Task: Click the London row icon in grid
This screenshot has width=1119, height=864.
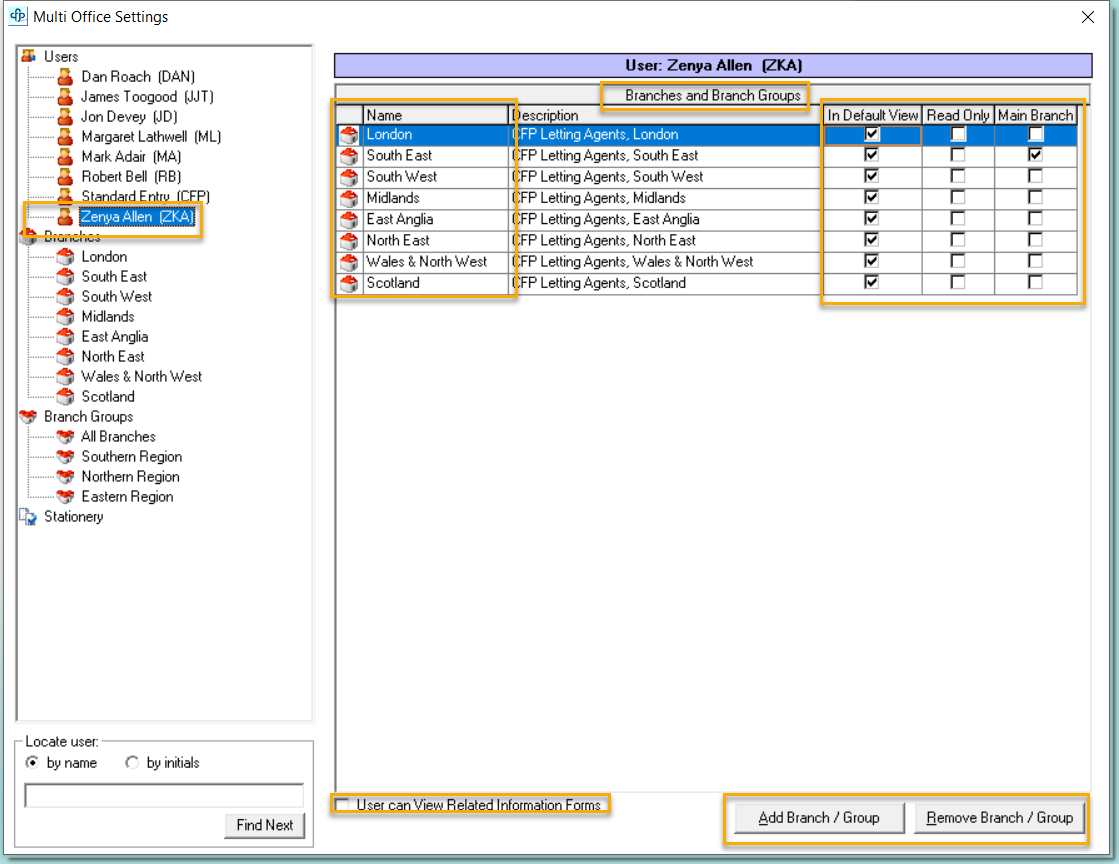Action: [349, 135]
